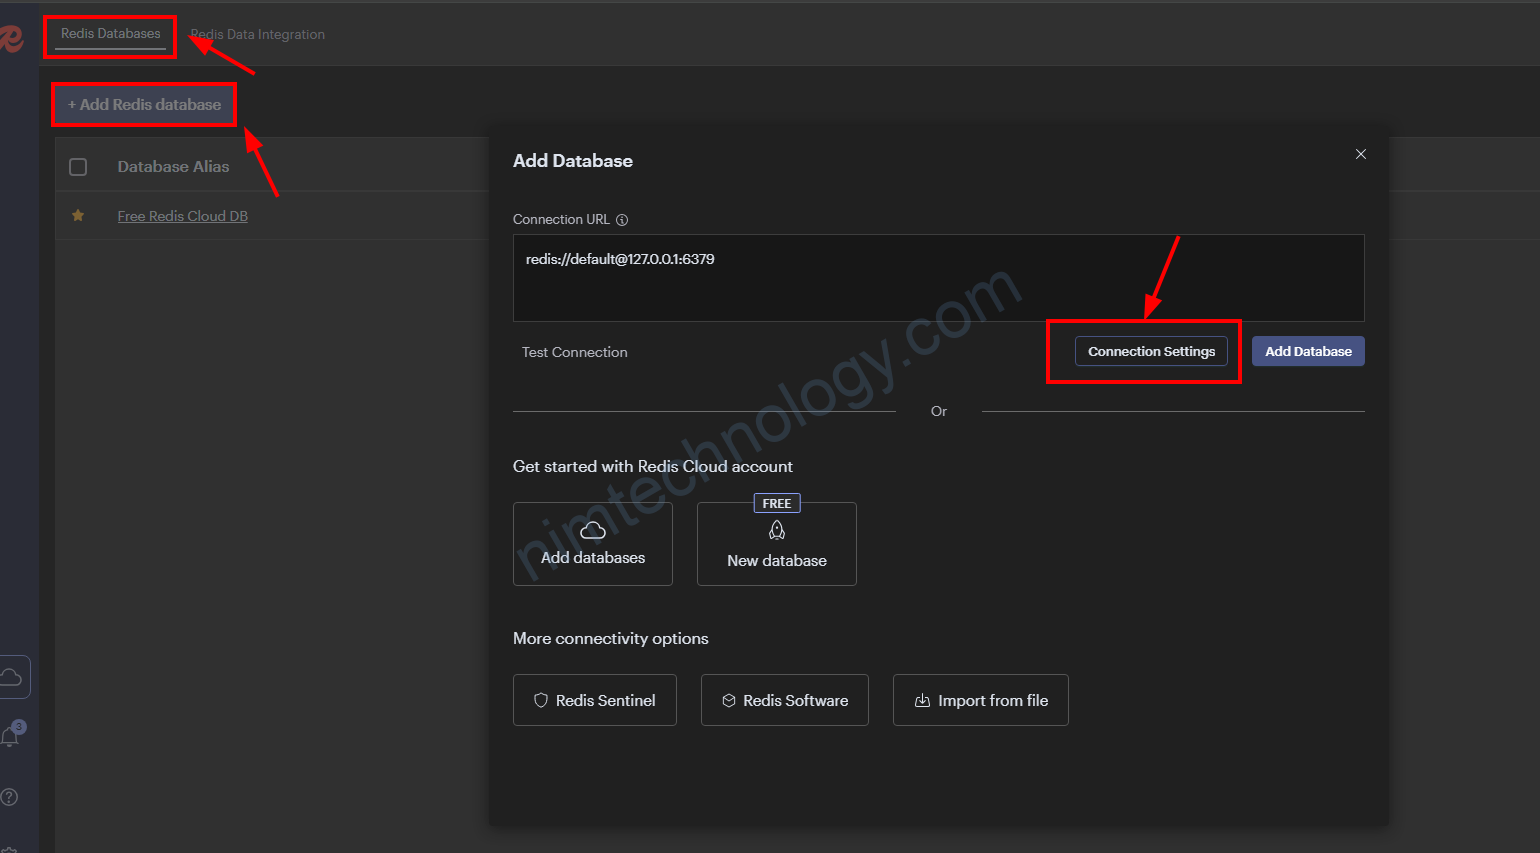Click the Redis logo in sidebar
1540x853 pixels.
[x=10, y=38]
